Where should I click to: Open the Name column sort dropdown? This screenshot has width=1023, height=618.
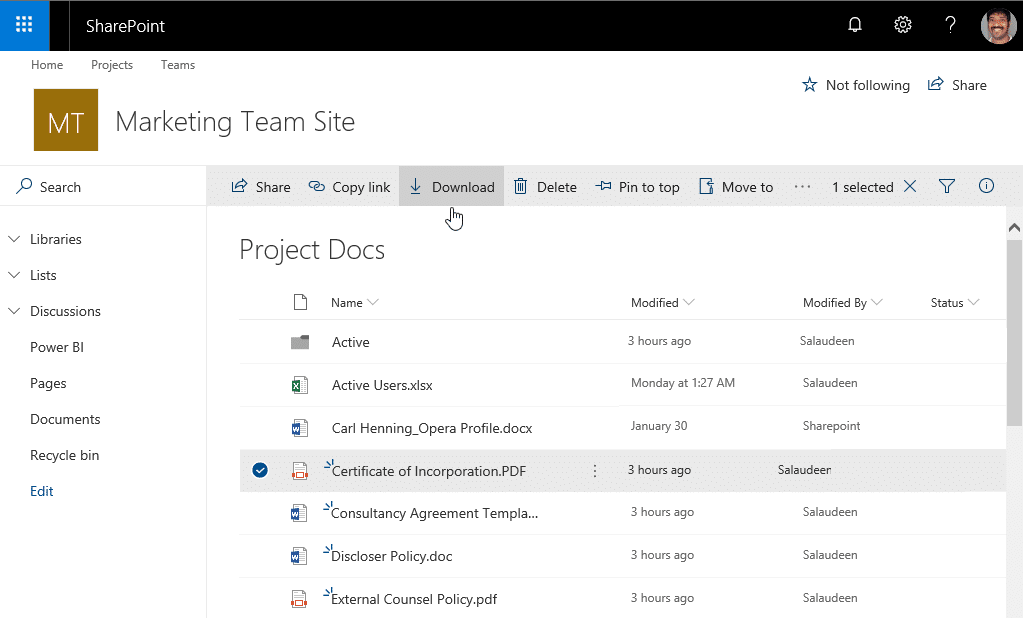374,302
